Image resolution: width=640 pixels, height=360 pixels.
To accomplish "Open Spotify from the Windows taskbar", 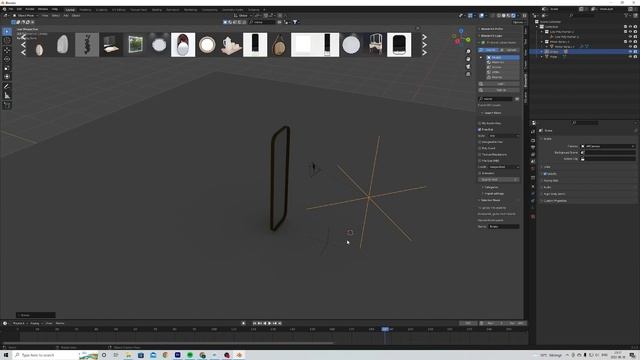I will pyautogui.click(x=190, y=355).
